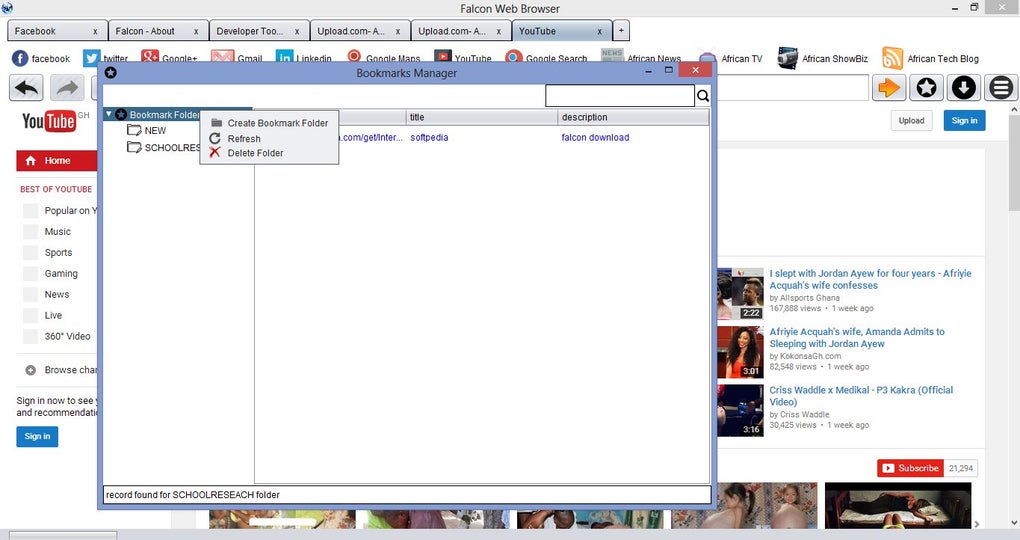Open the video about sleeping with Jordan Ayew for four years
The width and height of the screenshot is (1020, 540).
870,279
